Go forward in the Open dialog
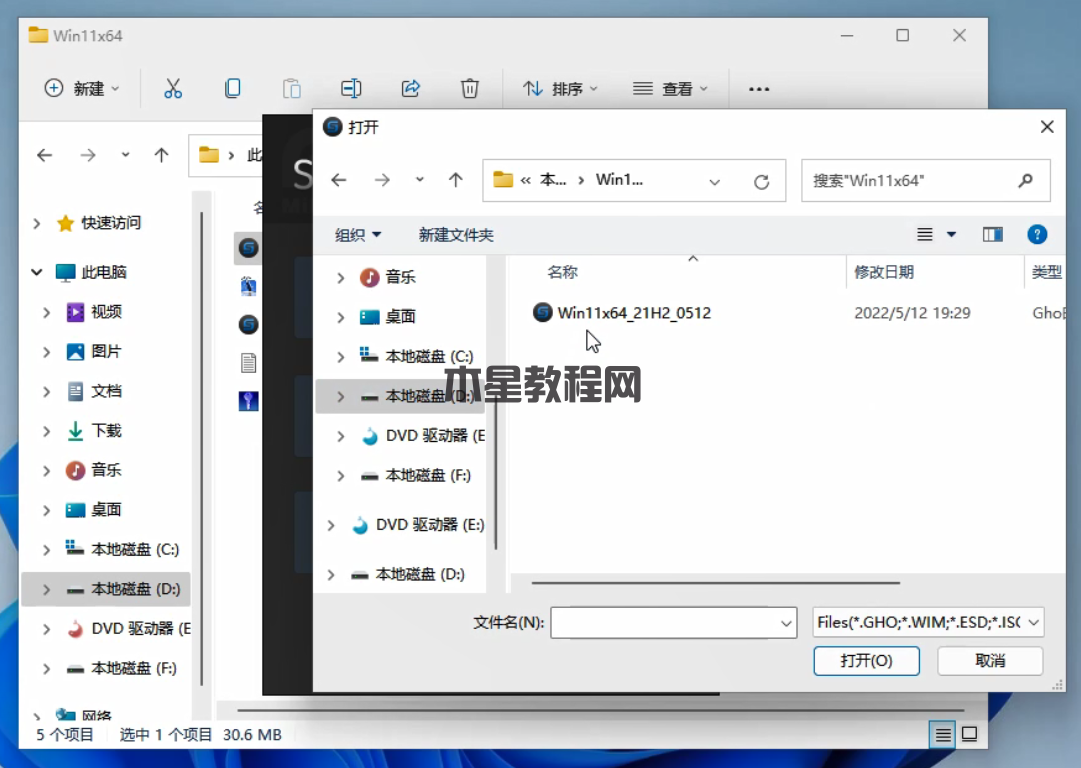The width and height of the screenshot is (1081, 768). [382, 181]
